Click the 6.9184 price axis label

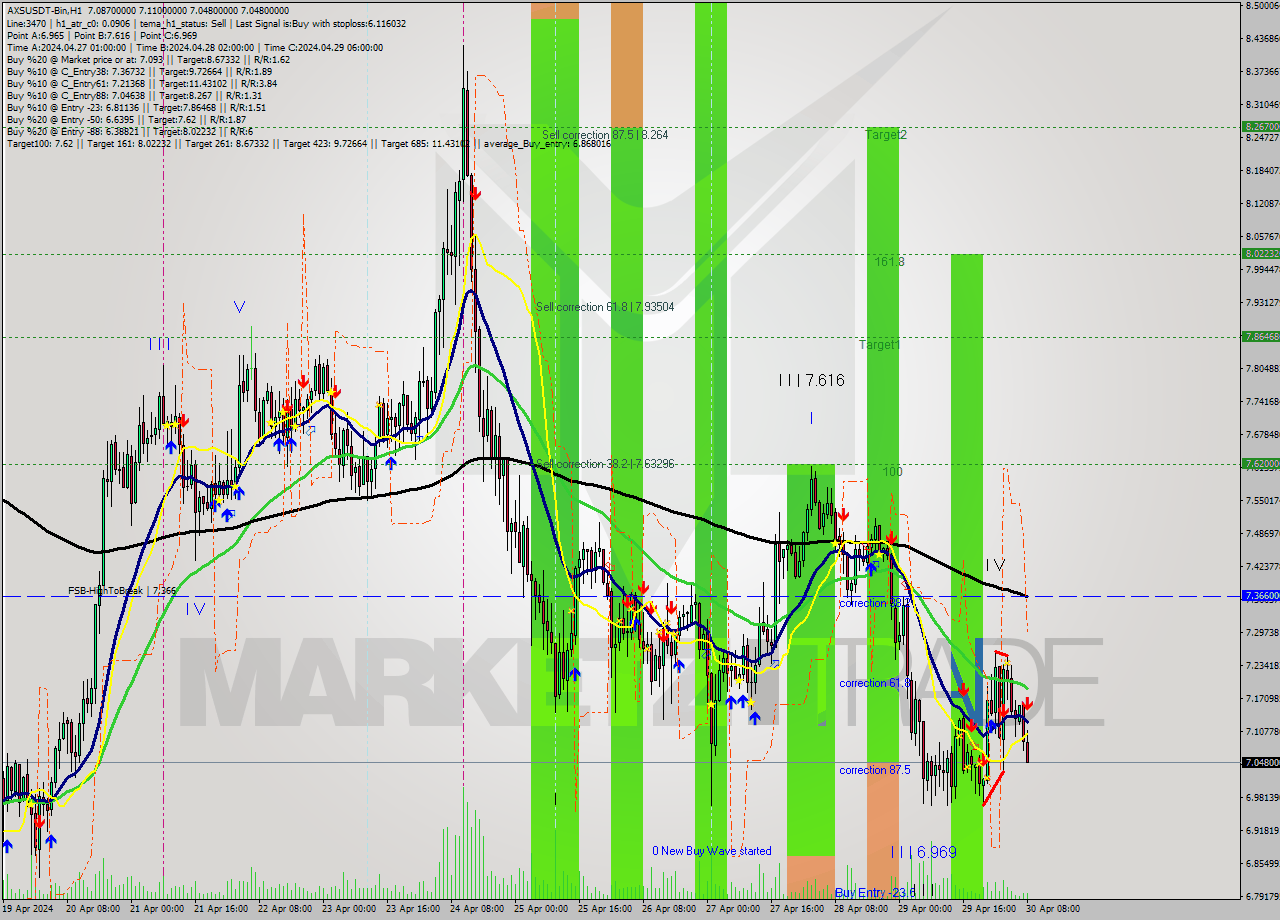point(1262,831)
